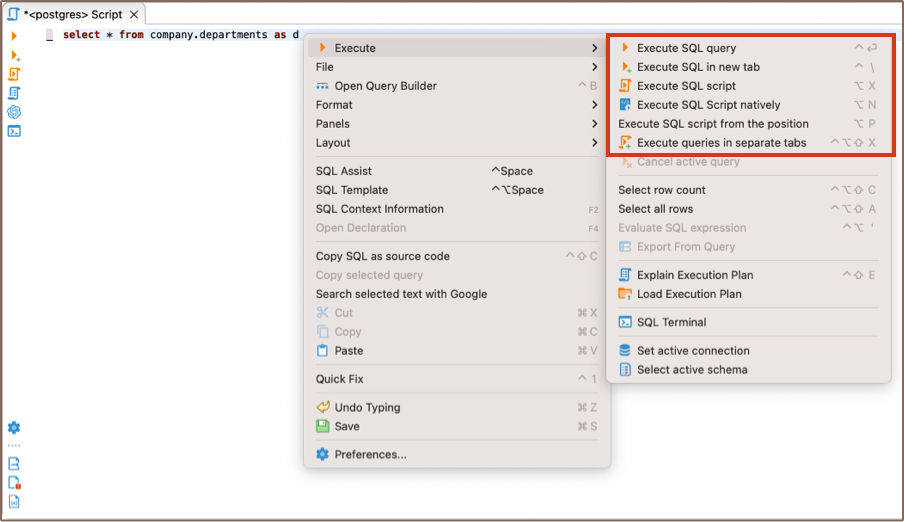Click Execute in new tab sidebar icon

pyautogui.click(x=14, y=55)
